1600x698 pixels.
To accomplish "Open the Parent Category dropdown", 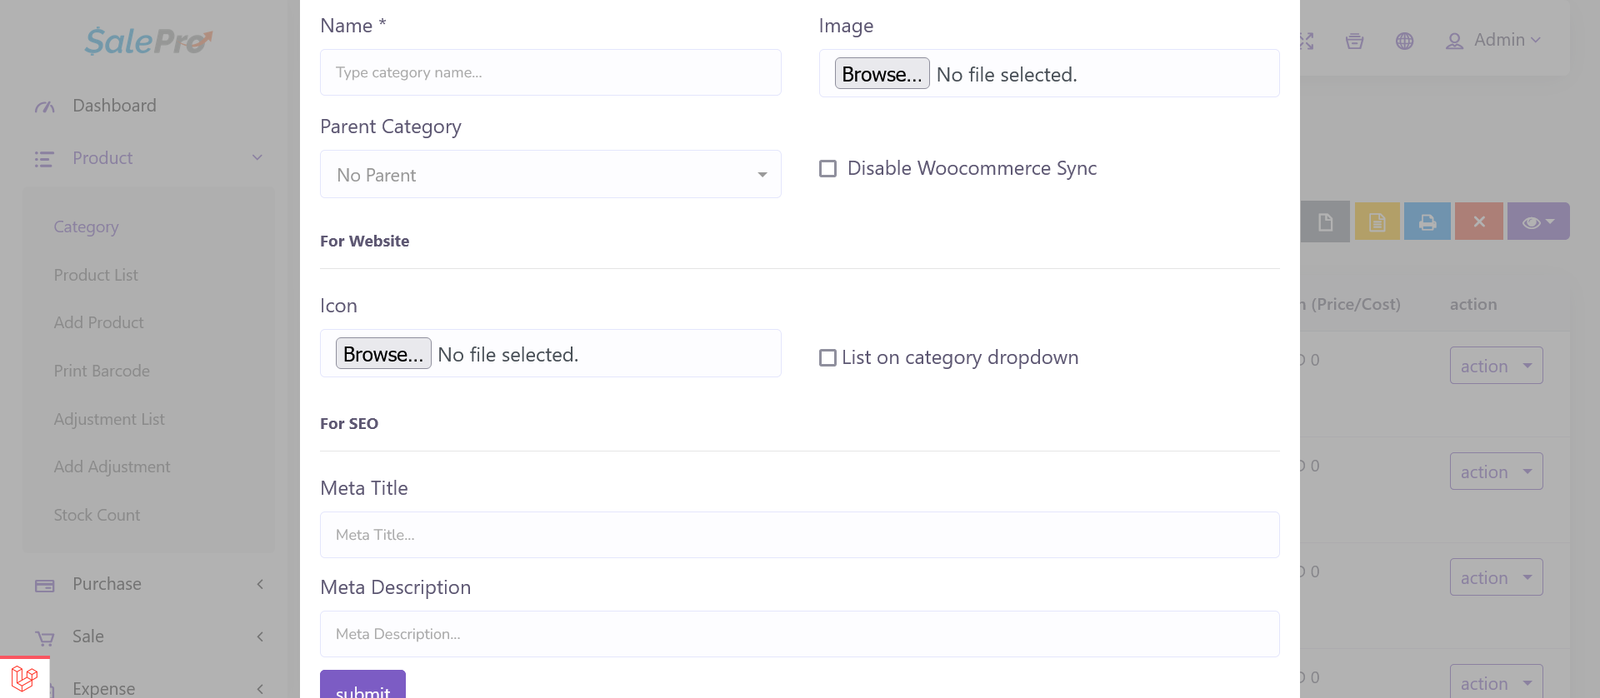I will click(550, 175).
